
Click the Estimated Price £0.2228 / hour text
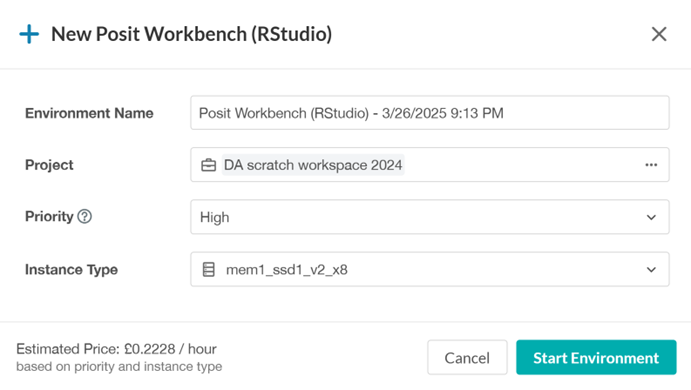[x=116, y=349]
